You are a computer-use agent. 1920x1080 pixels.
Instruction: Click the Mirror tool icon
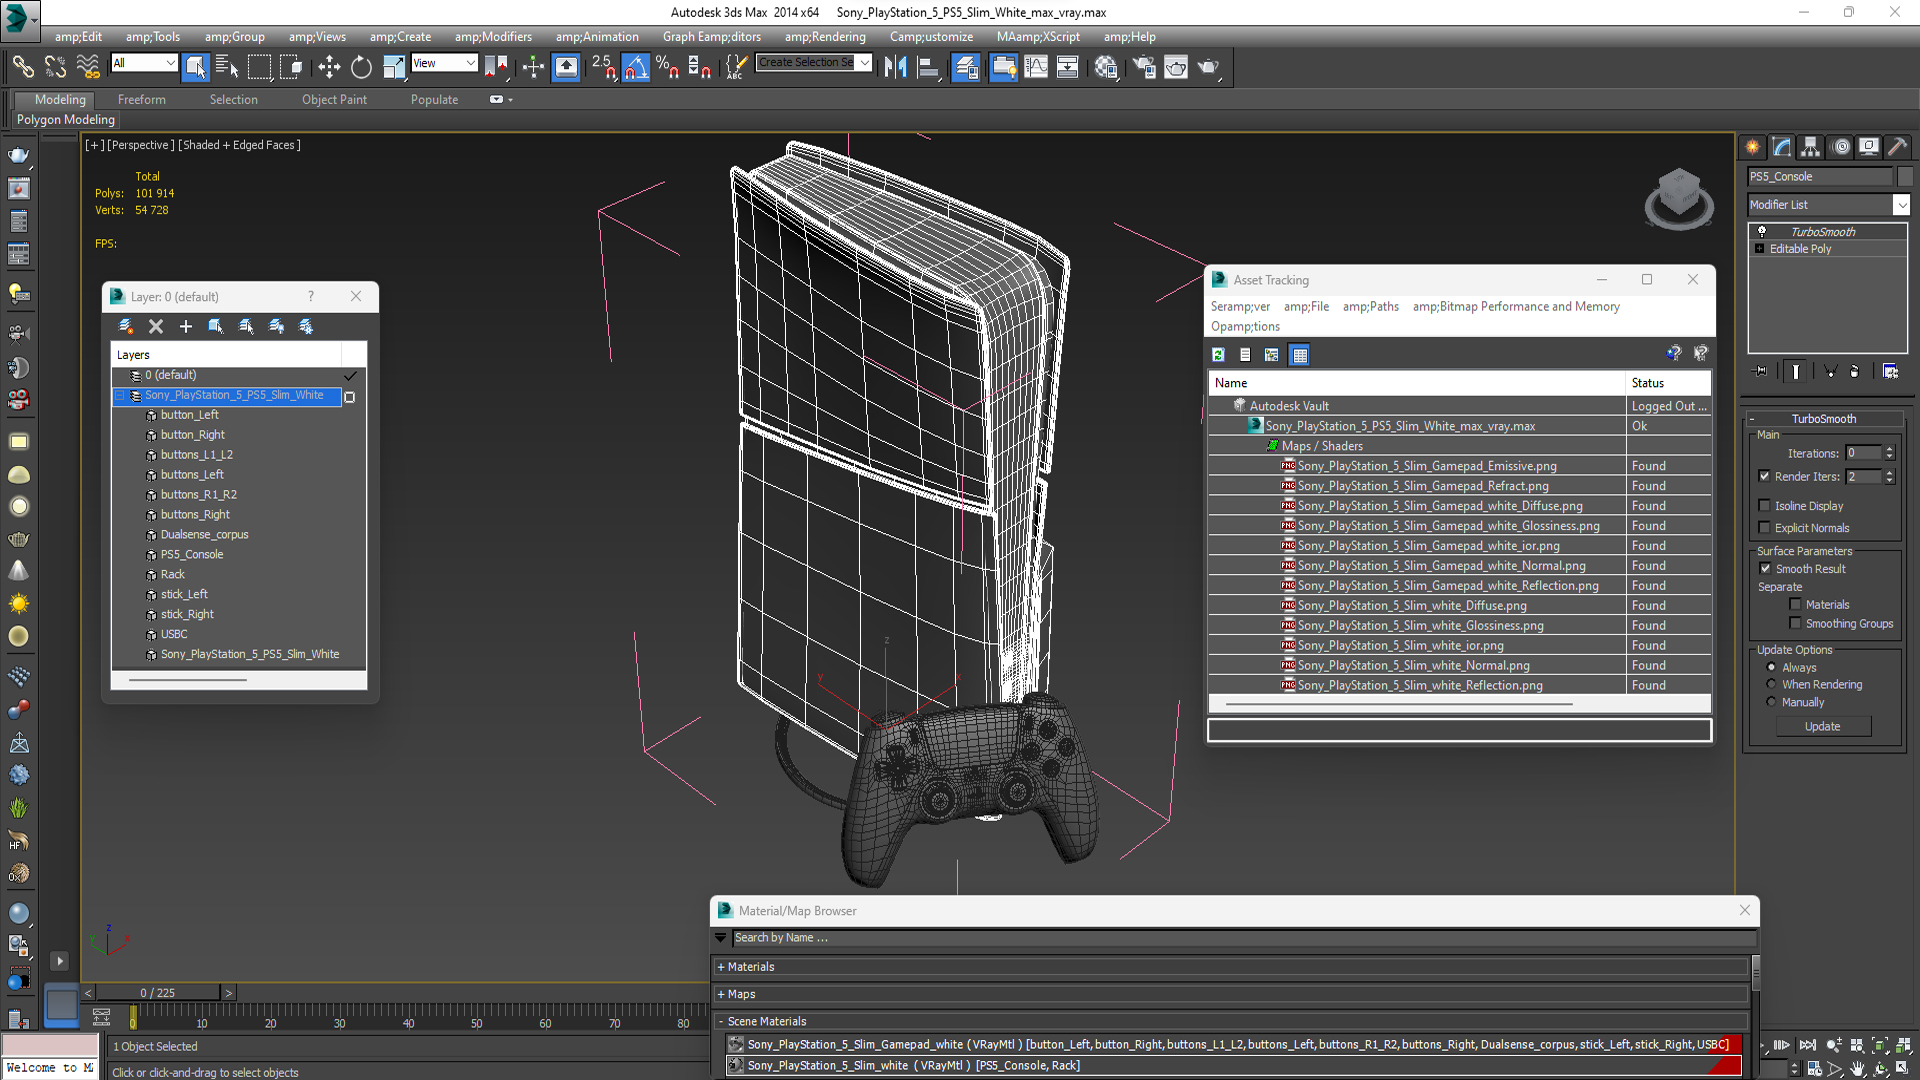895,67
